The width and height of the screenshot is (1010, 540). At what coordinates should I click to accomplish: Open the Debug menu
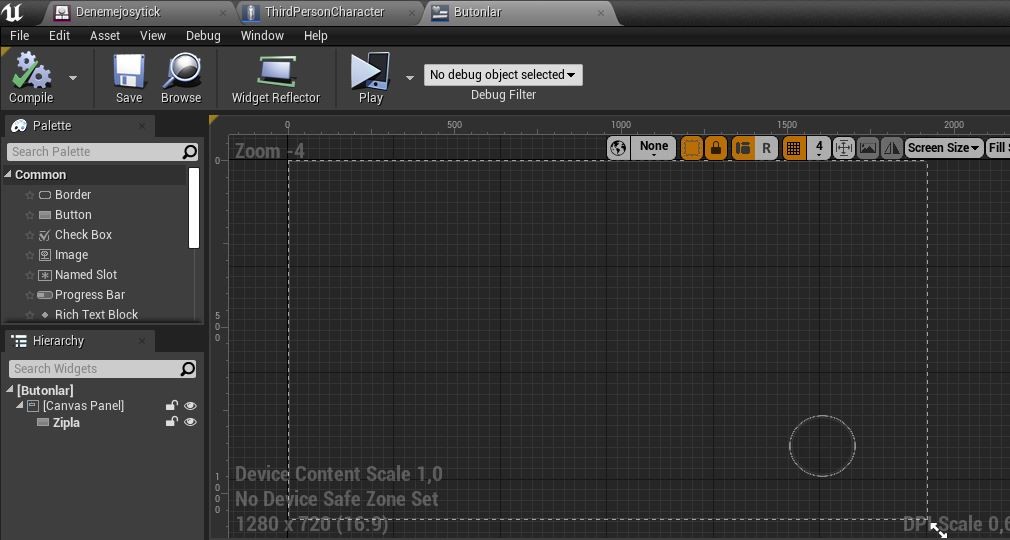(204, 35)
